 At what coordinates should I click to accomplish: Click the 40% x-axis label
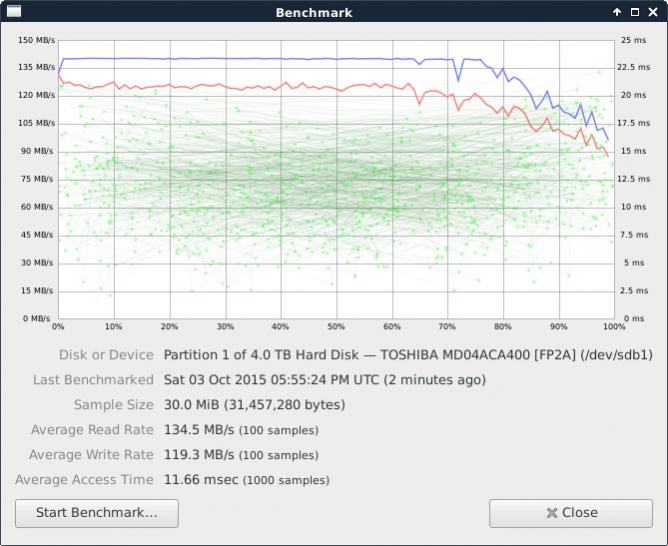click(280, 327)
